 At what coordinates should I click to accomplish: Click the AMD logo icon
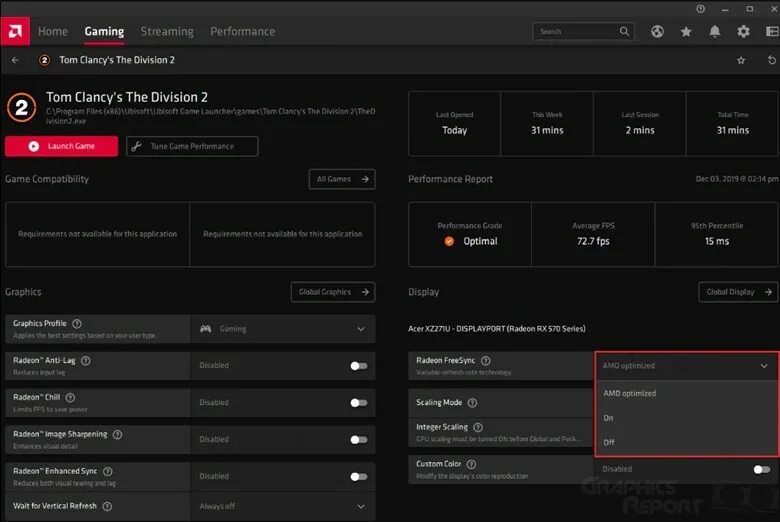coord(15,31)
